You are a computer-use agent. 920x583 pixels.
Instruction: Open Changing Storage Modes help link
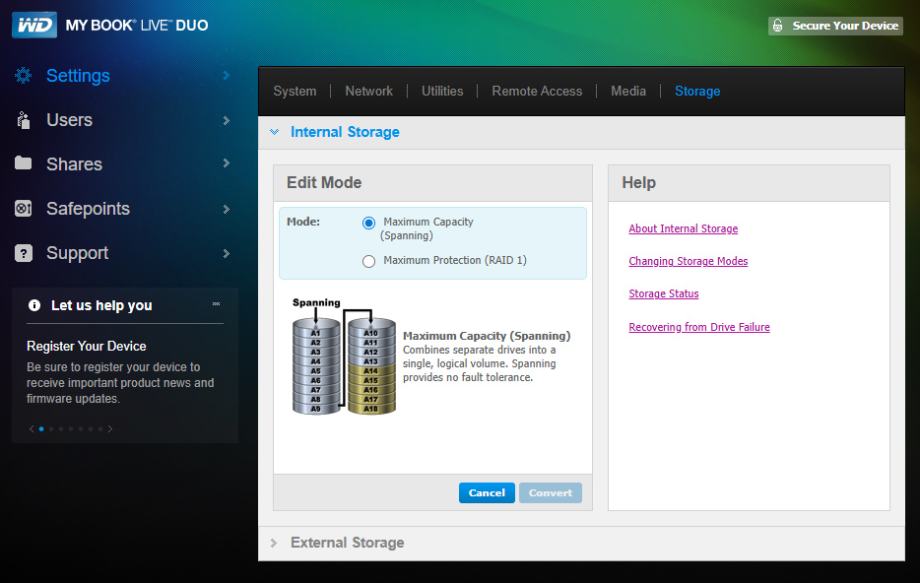(688, 261)
